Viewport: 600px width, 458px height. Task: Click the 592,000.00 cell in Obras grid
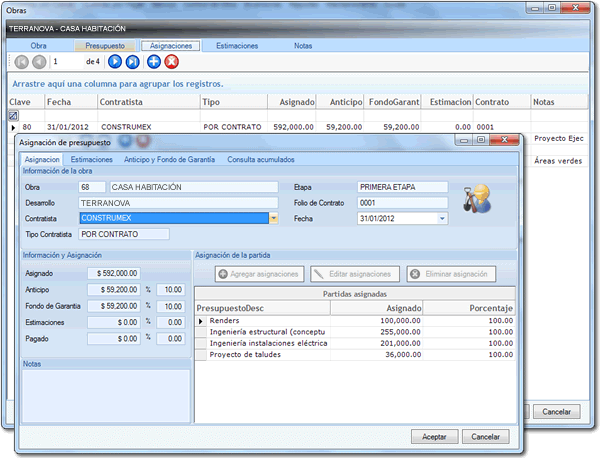(292, 127)
